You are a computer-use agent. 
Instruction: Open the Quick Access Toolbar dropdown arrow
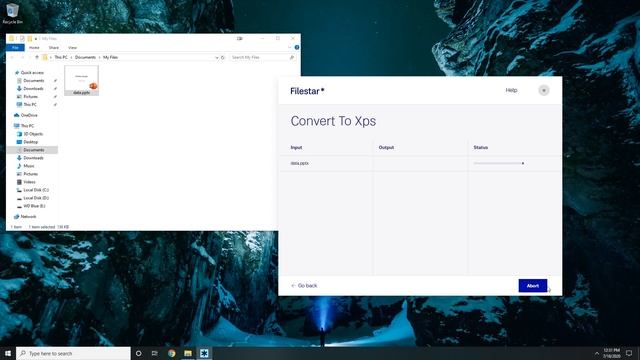point(36,39)
